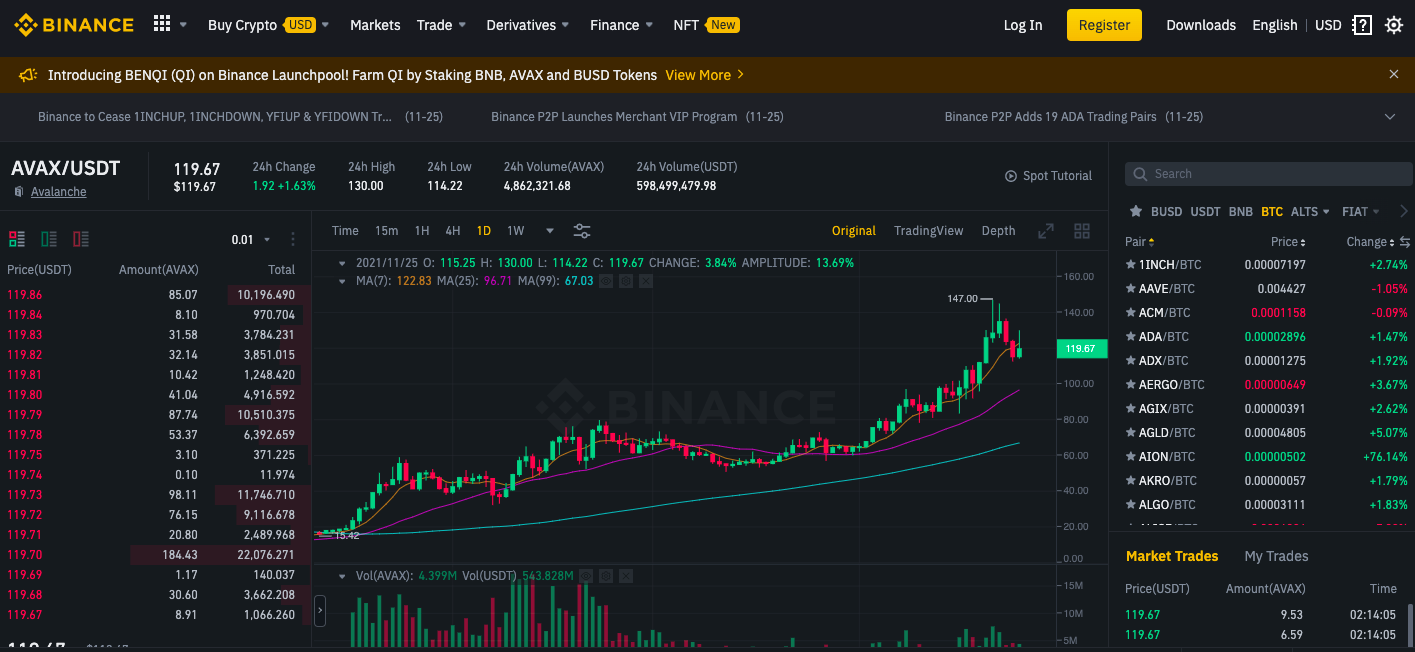
Task: Toggle Vol indicator visibility eye
Action: point(586,576)
